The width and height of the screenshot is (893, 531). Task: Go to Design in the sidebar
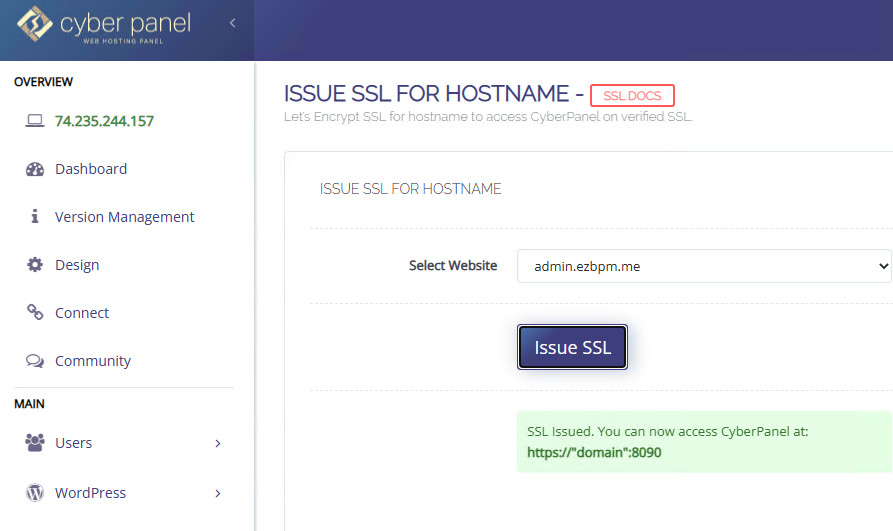click(77, 265)
